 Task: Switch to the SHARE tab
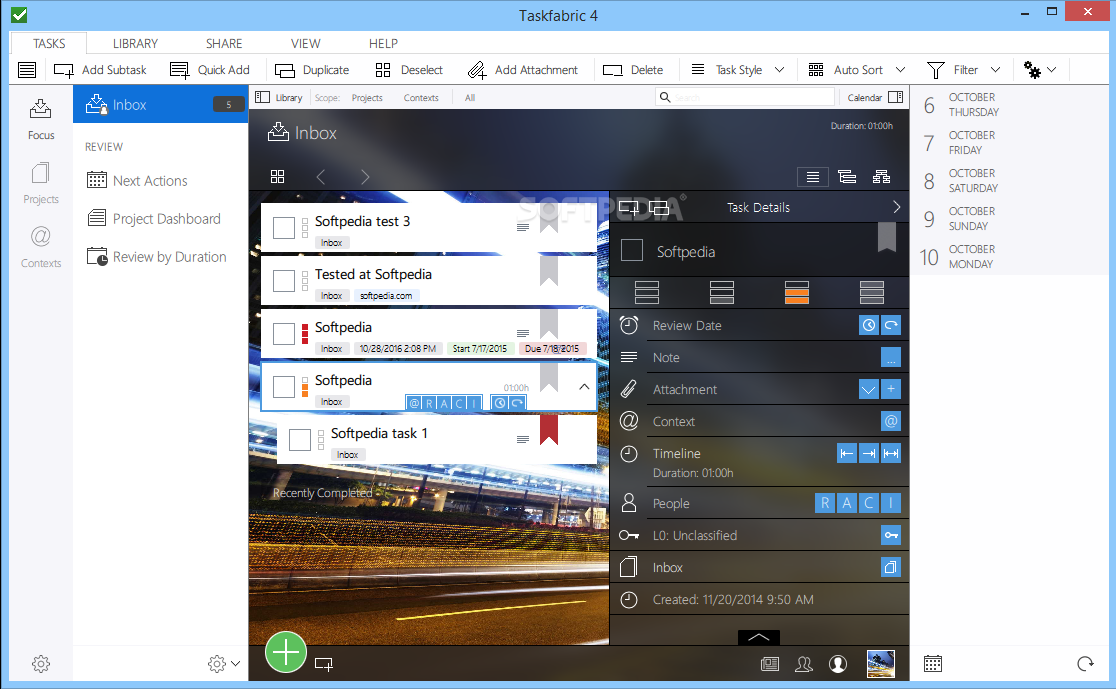coord(224,43)
